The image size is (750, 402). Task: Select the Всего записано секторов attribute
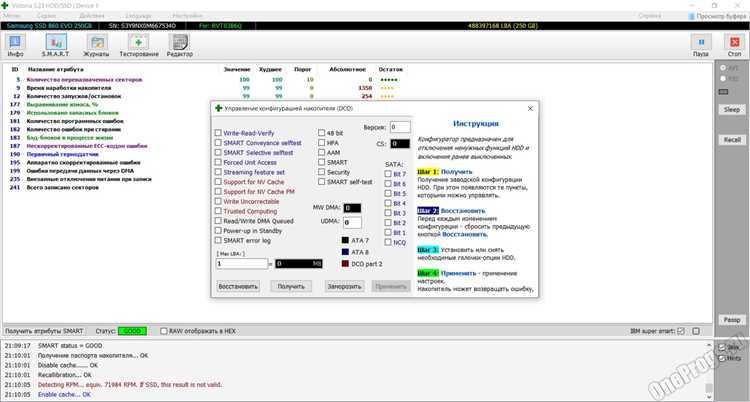63,187
